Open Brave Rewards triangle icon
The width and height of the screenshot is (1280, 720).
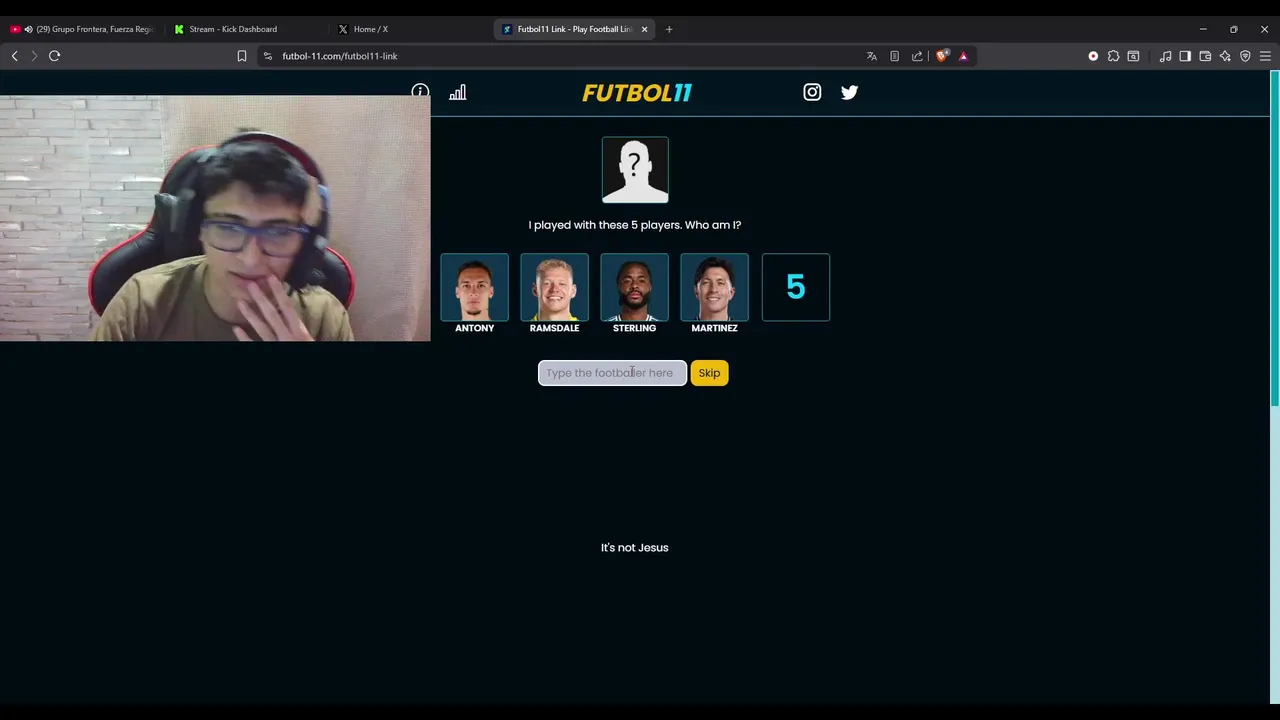pos(963,56)
